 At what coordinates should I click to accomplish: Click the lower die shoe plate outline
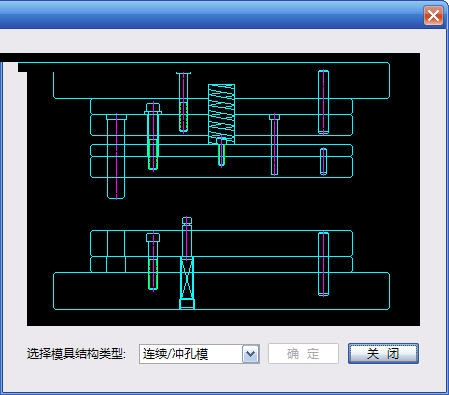(221, 291)
